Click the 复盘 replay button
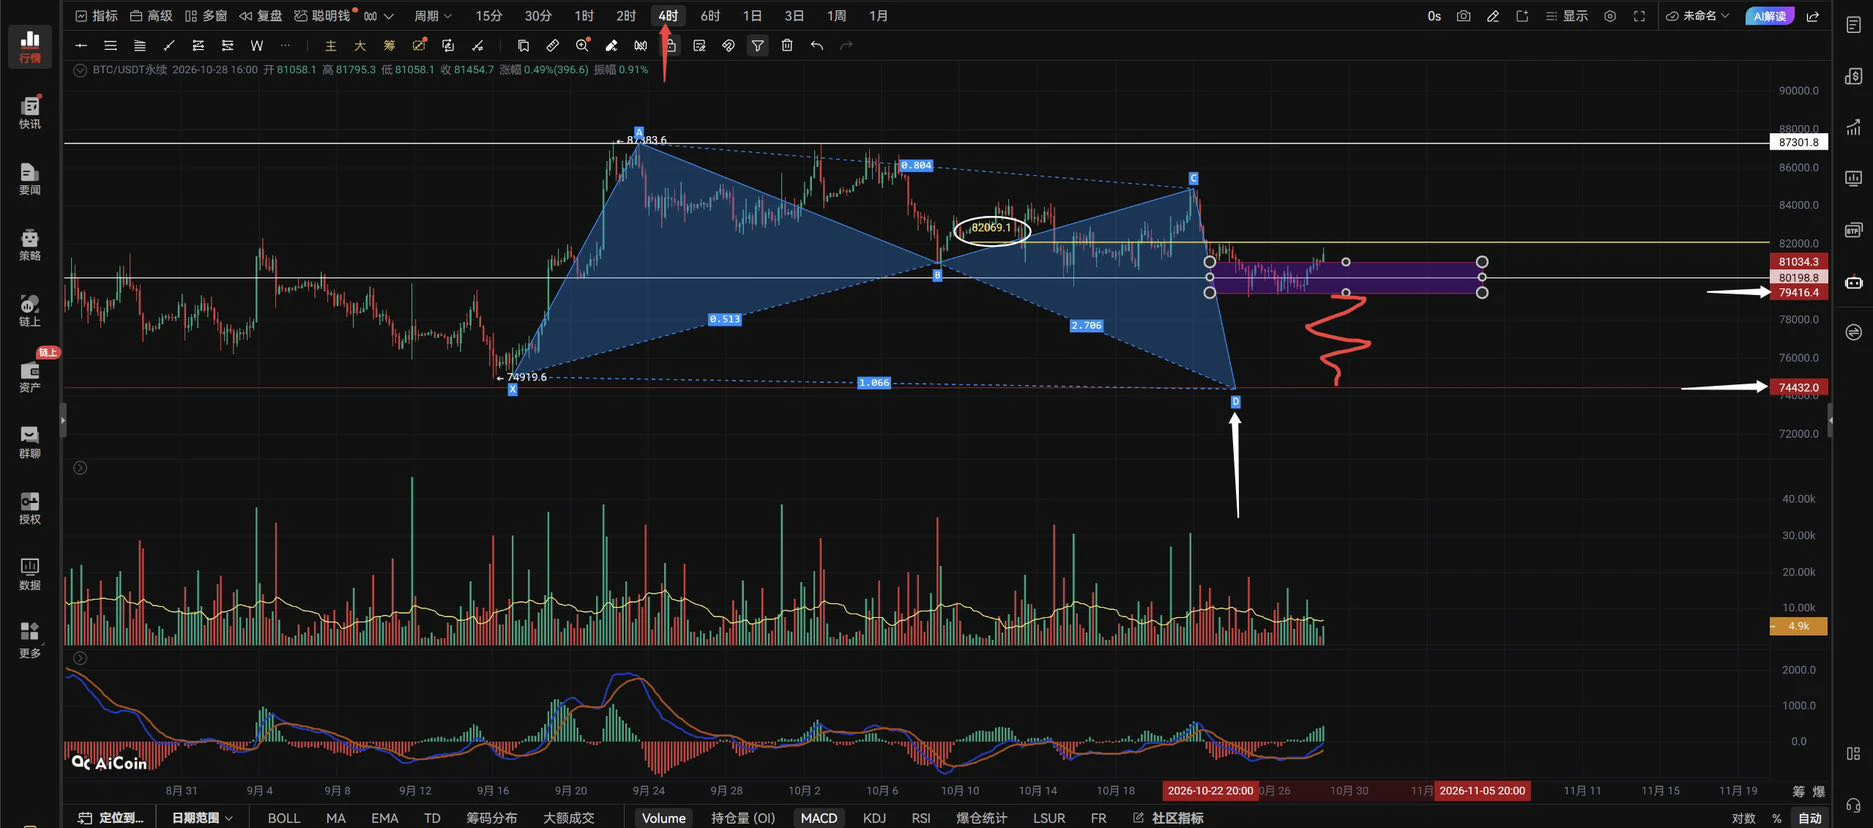Screen dimensions: 1873x828 point(260,16)
